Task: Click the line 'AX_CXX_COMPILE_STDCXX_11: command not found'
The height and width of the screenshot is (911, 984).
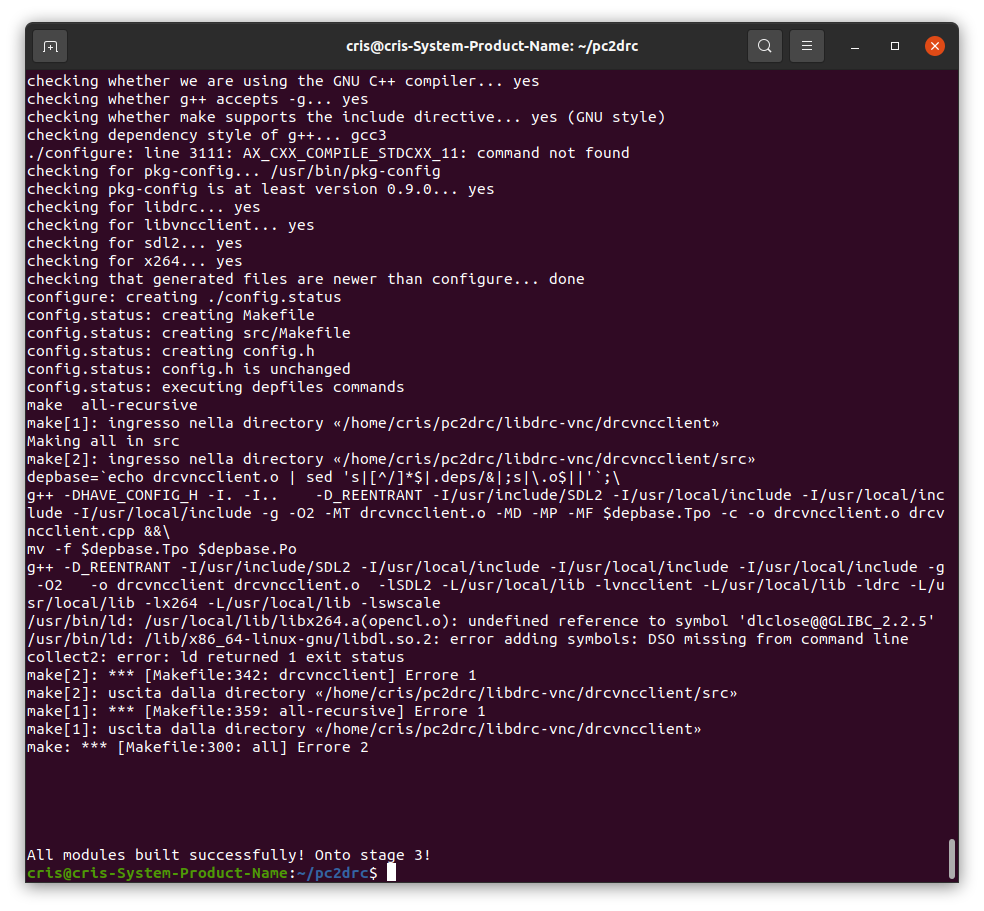Action: tap(328, 153)
